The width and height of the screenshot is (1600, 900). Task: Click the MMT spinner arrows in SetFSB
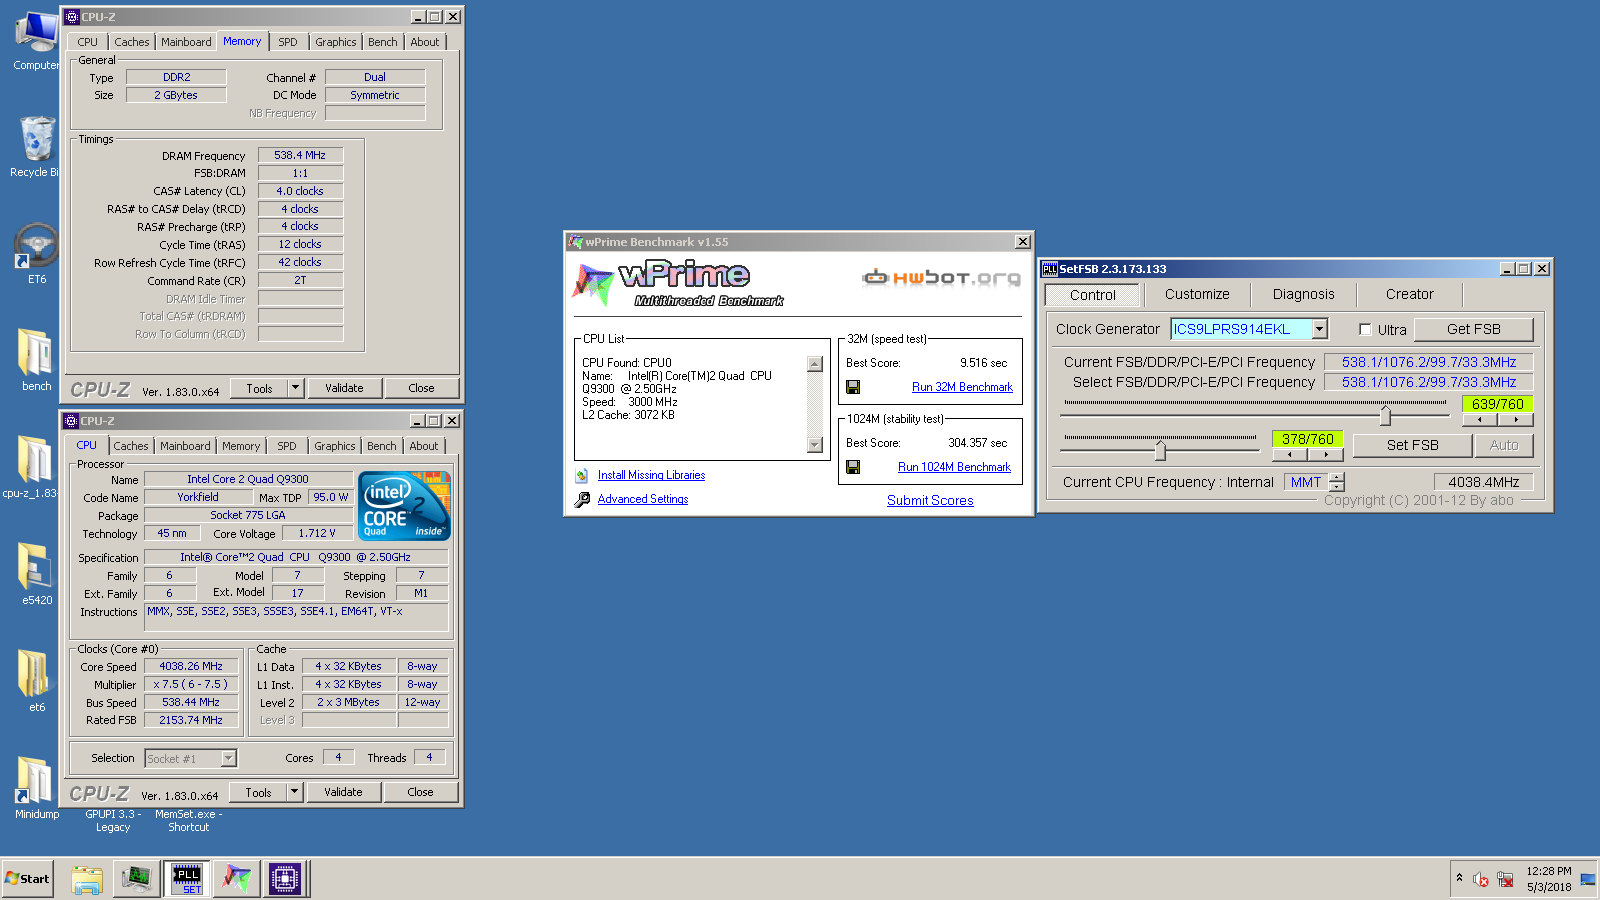1338,482
